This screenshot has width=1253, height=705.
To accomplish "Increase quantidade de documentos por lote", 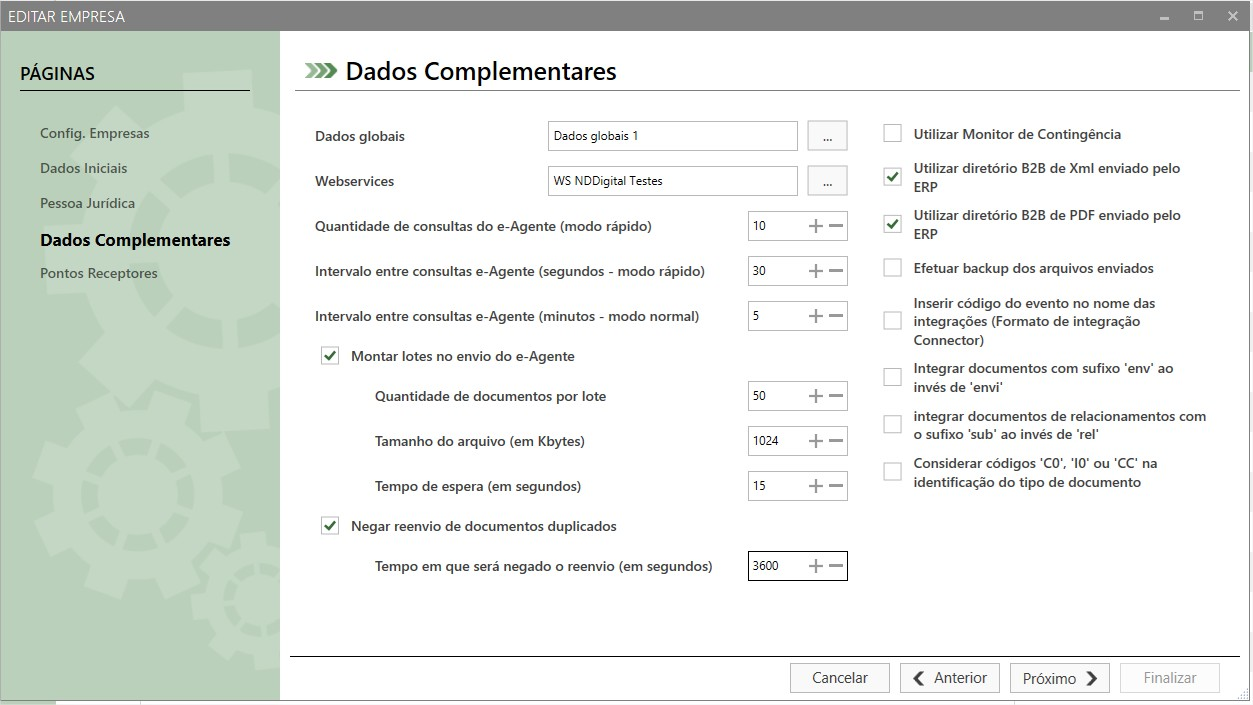I will 816,396.
